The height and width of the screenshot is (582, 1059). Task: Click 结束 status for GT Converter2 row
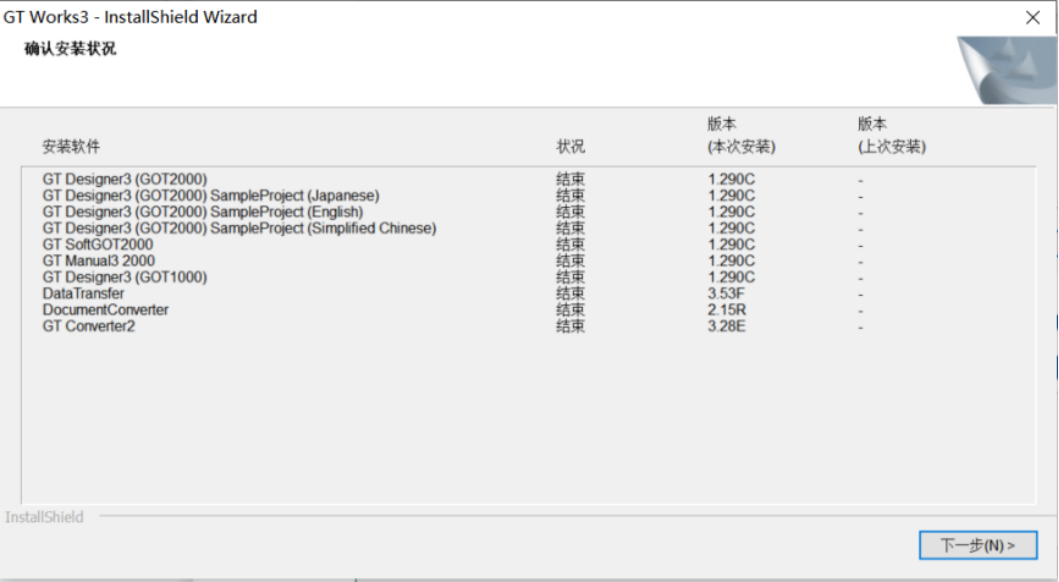coord(571,326)
